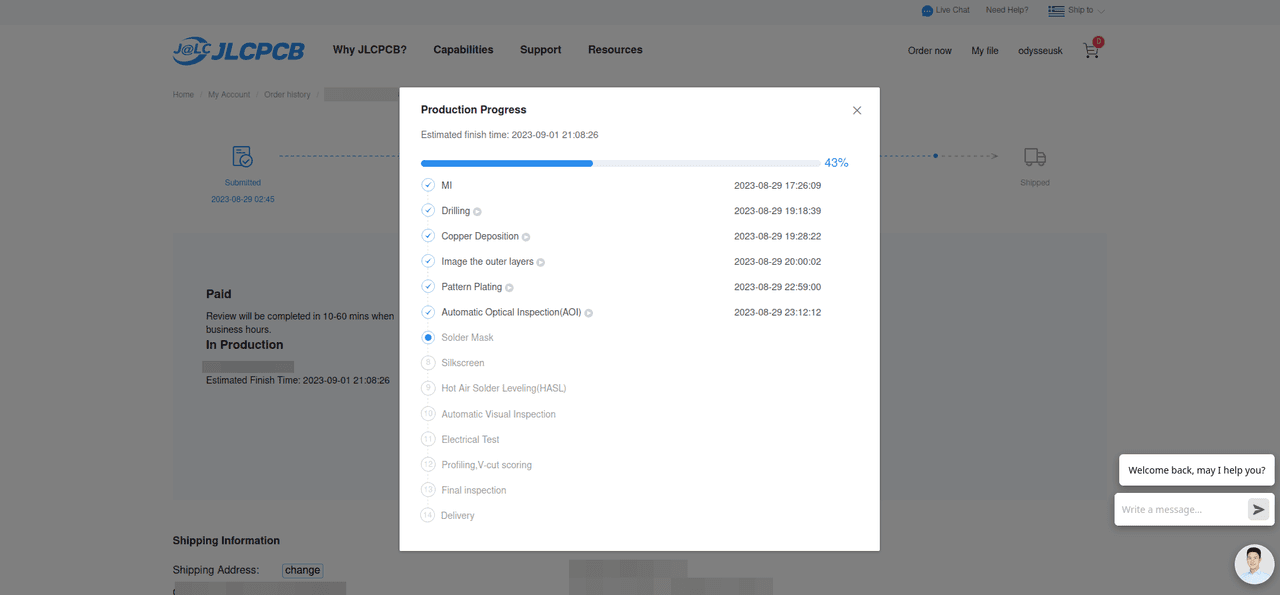The image size is (1280, 595).
Task: Close the Production Progress dialog
Action: pos(856,111)
